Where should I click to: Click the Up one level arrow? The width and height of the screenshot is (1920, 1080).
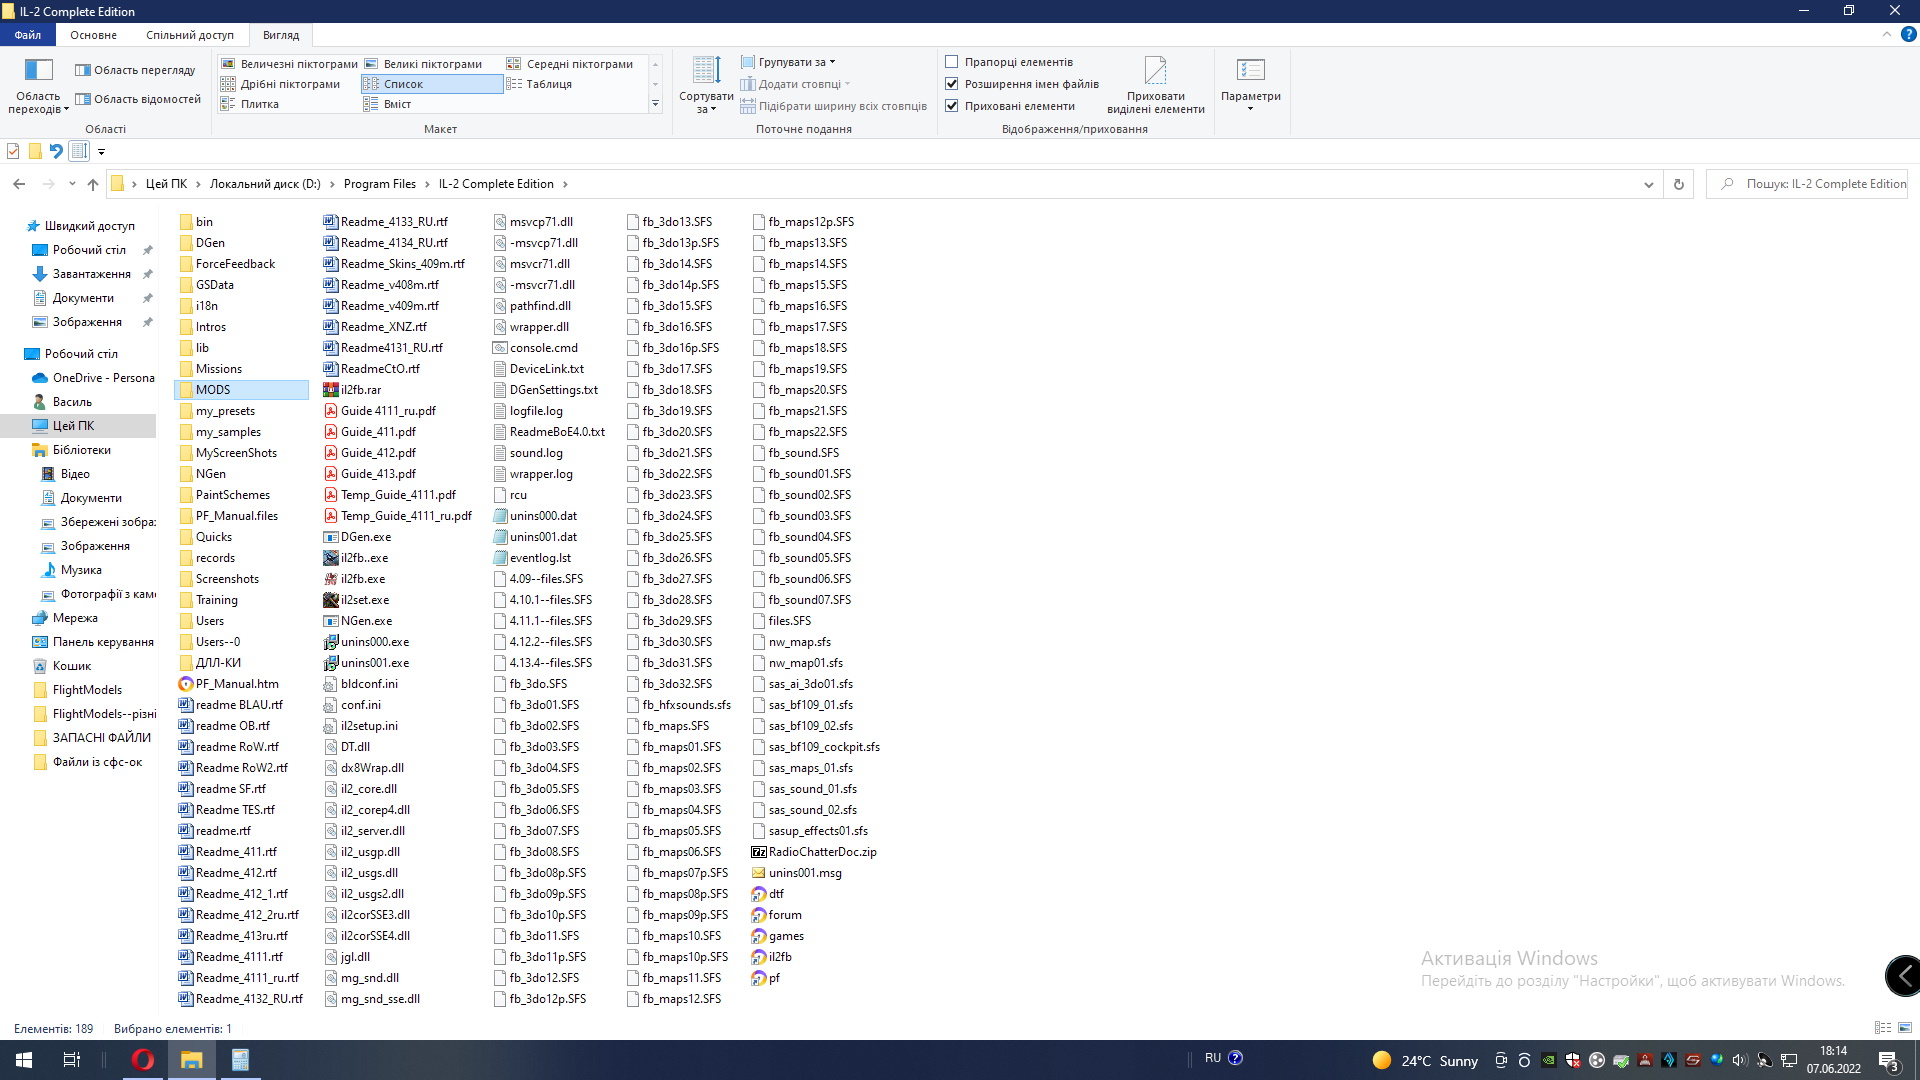(x=93, y=184)
